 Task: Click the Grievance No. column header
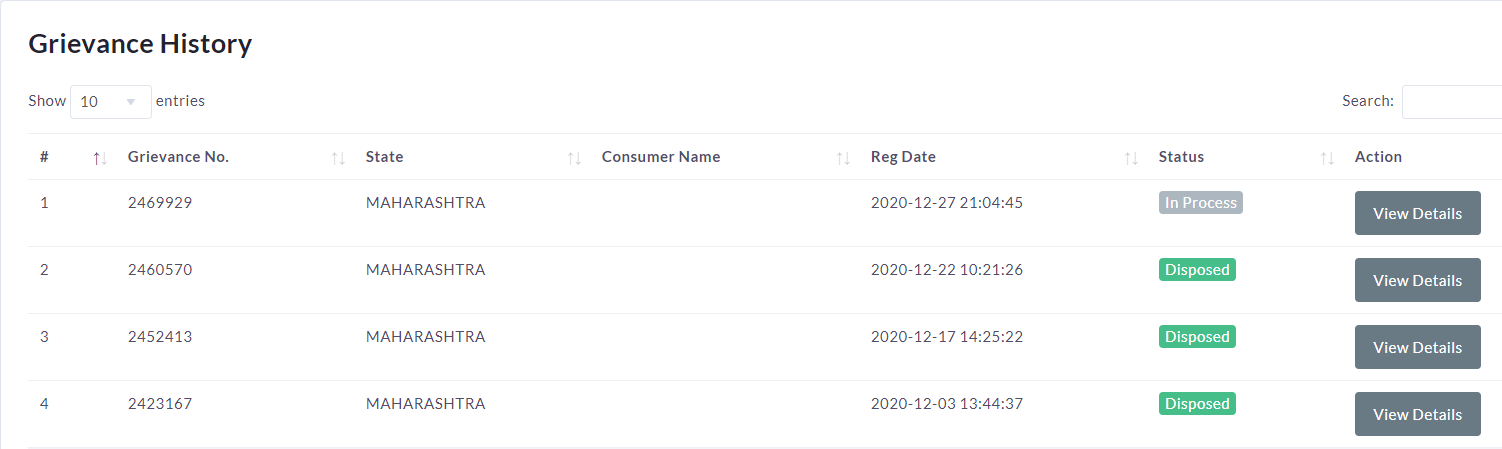pos(178,157)
